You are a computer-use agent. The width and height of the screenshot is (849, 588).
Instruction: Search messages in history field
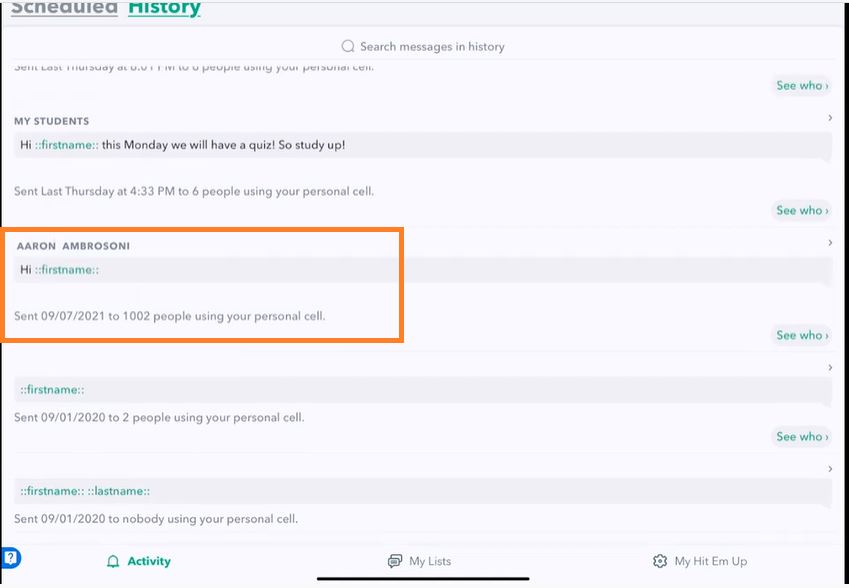[422, 47]
